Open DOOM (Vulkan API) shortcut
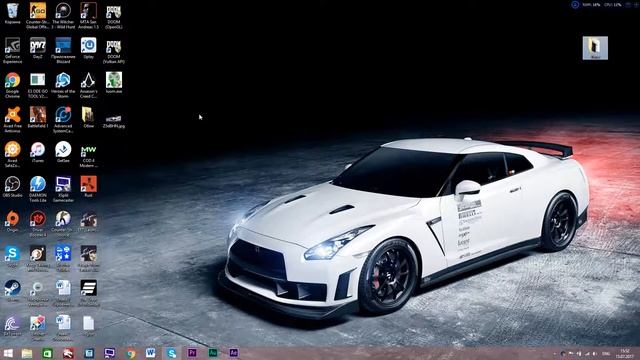 113,51
